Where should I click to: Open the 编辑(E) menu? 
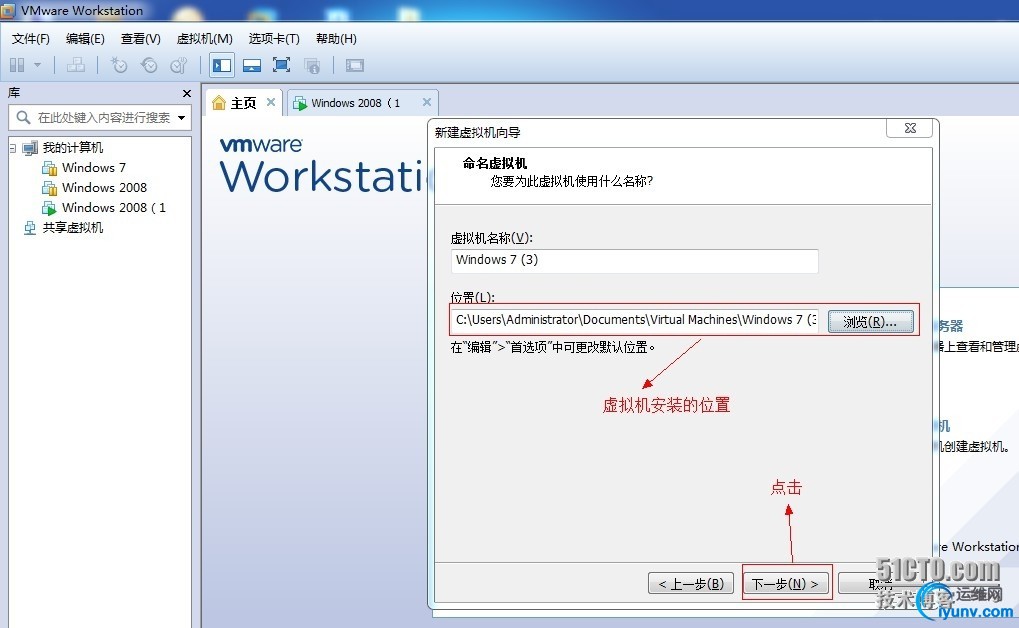(85, 39)
